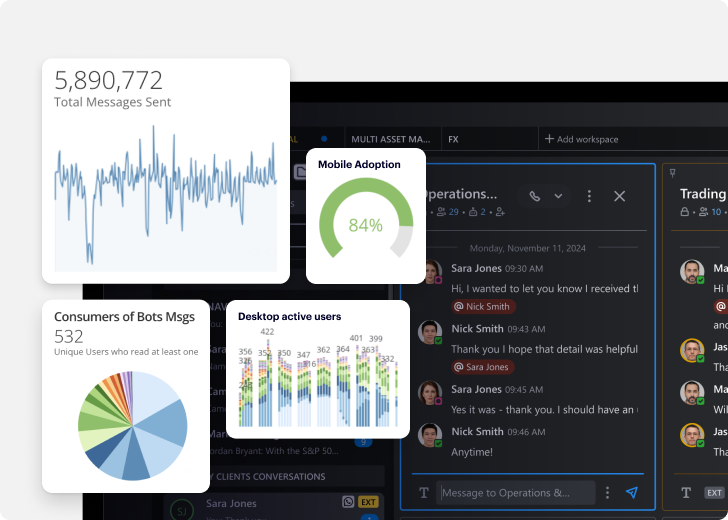Viewport: 728px width, 520px height.
Task: Start a call in Operations chat
Action: (535, 196)
